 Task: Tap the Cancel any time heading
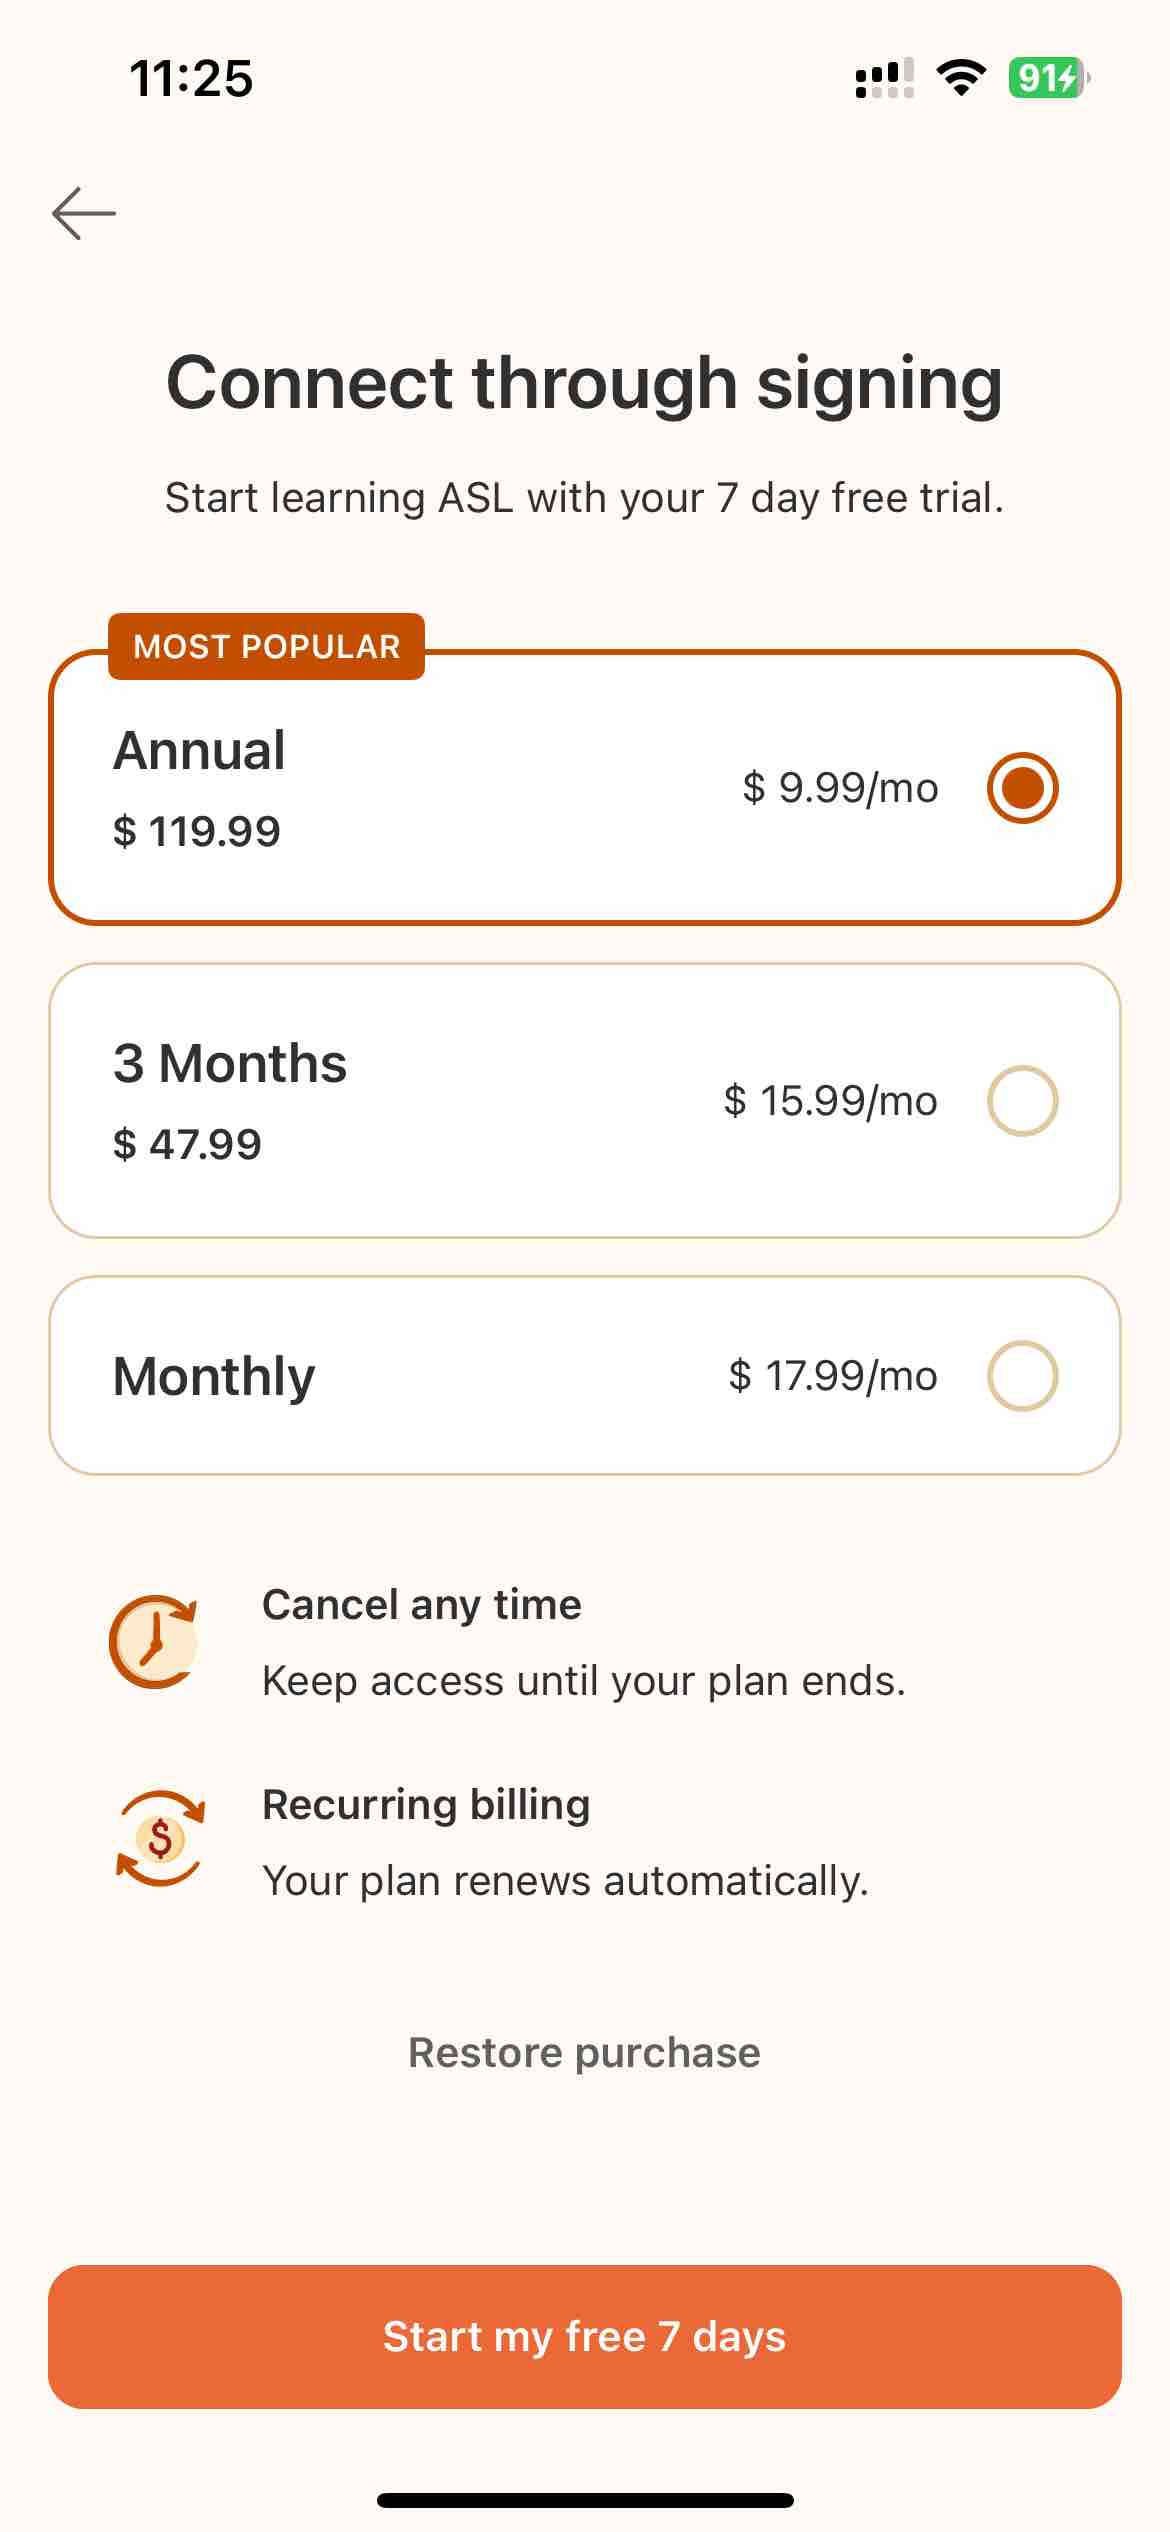422,1605
